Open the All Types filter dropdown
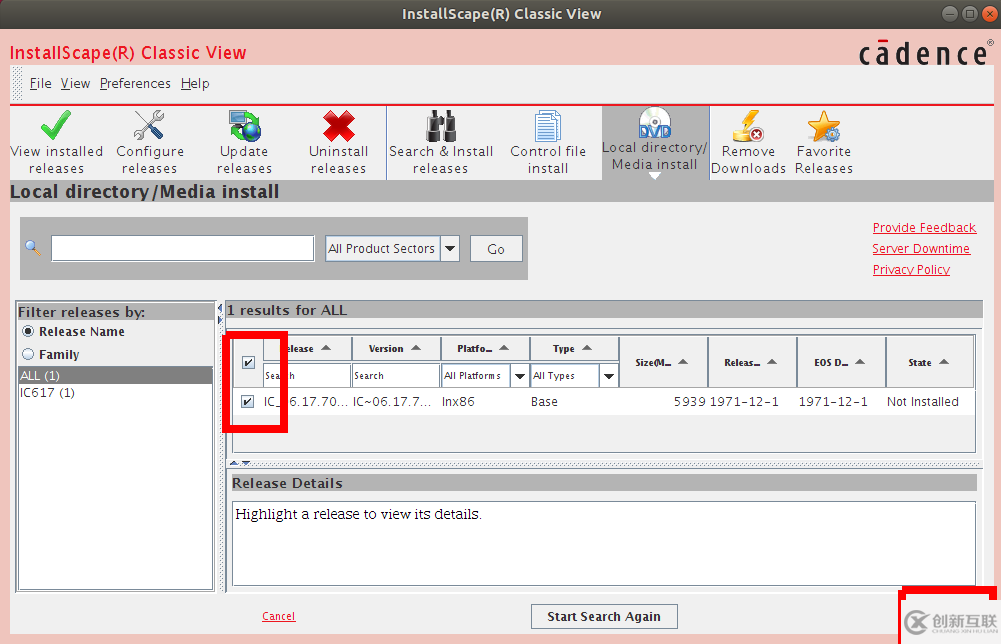Image resolution: width=1001 pixels, height=644 pixels. [608, 375]
